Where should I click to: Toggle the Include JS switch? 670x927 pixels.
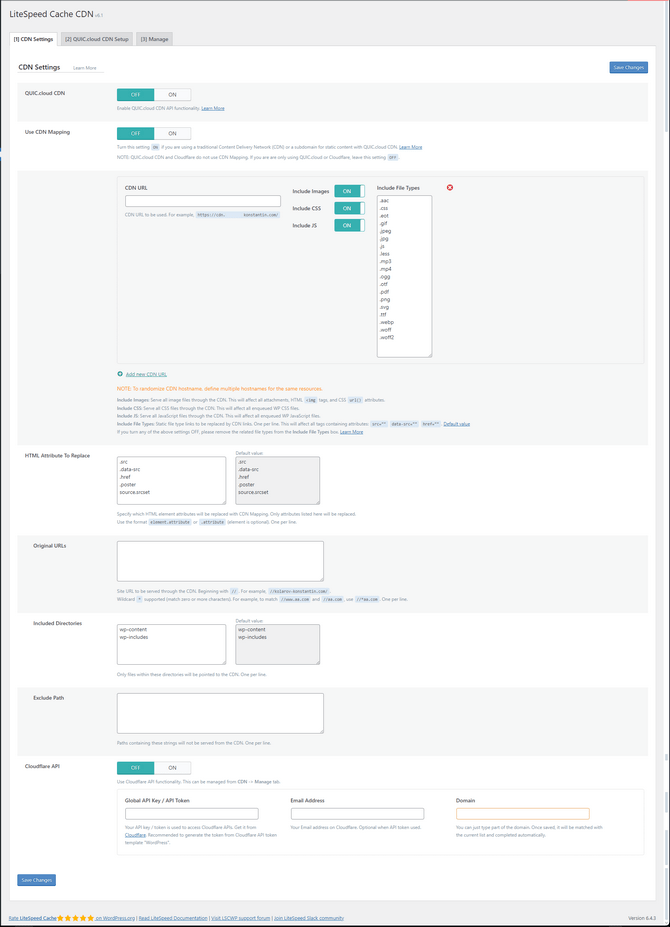(349, 225)
